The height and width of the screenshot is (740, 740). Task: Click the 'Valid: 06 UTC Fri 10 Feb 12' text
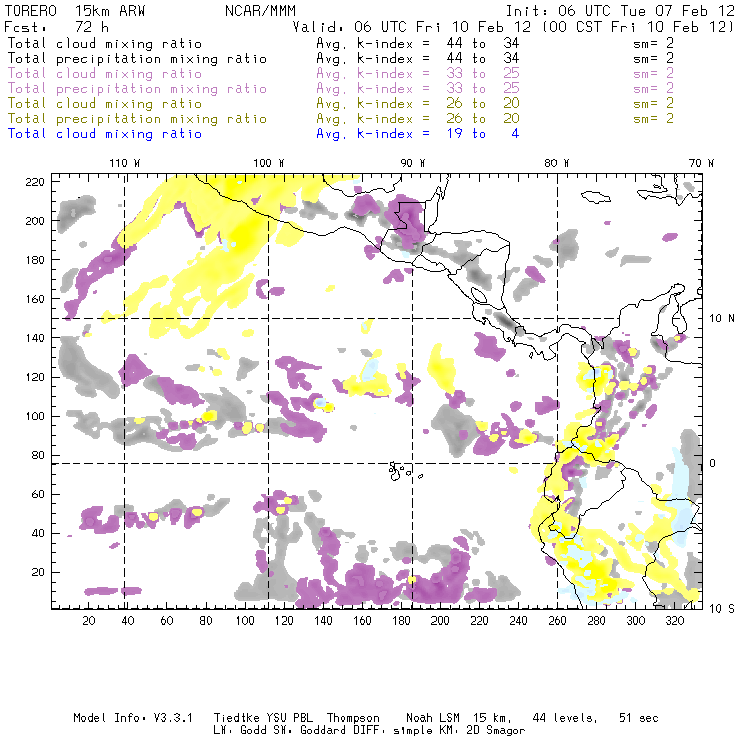tap(412, 26)
